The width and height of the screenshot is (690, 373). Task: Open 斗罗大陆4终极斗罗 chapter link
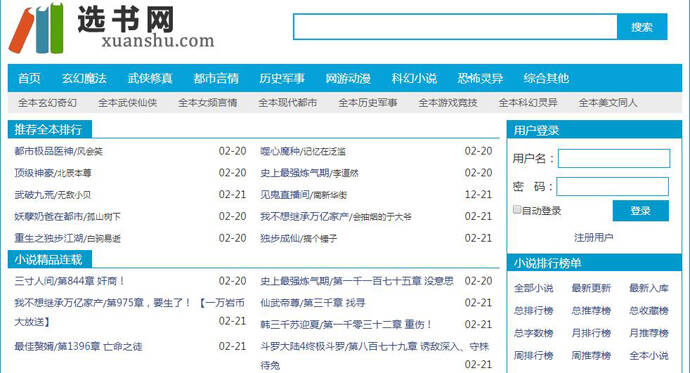(x=374, y=355)
